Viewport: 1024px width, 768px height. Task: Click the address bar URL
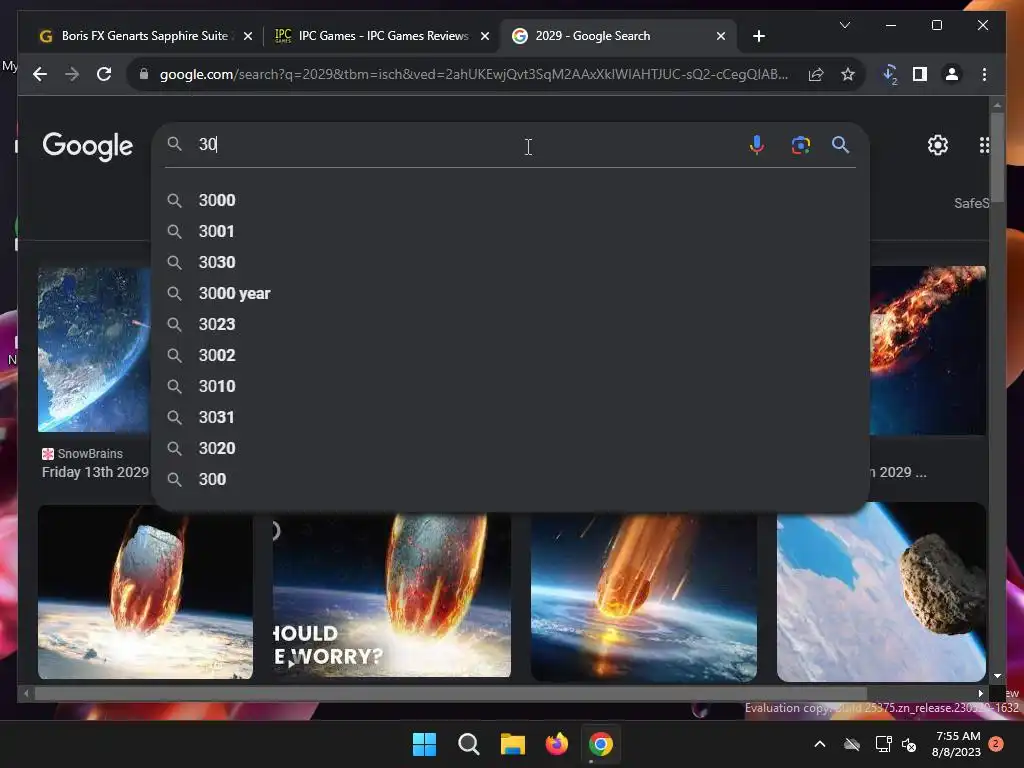[473, 74]
